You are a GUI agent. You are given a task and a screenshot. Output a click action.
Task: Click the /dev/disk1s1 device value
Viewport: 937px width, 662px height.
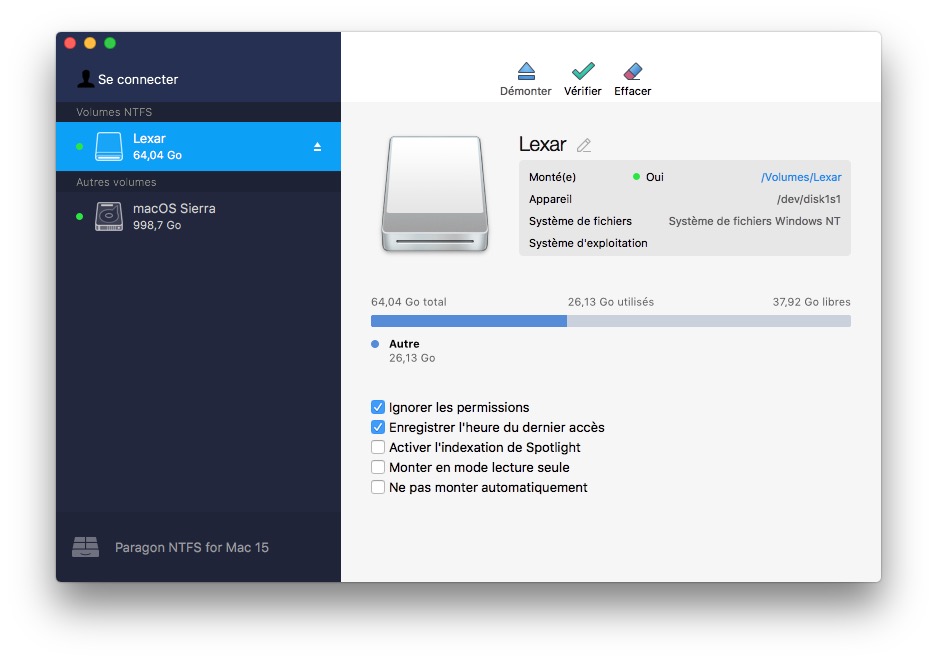tap(809, 199)
